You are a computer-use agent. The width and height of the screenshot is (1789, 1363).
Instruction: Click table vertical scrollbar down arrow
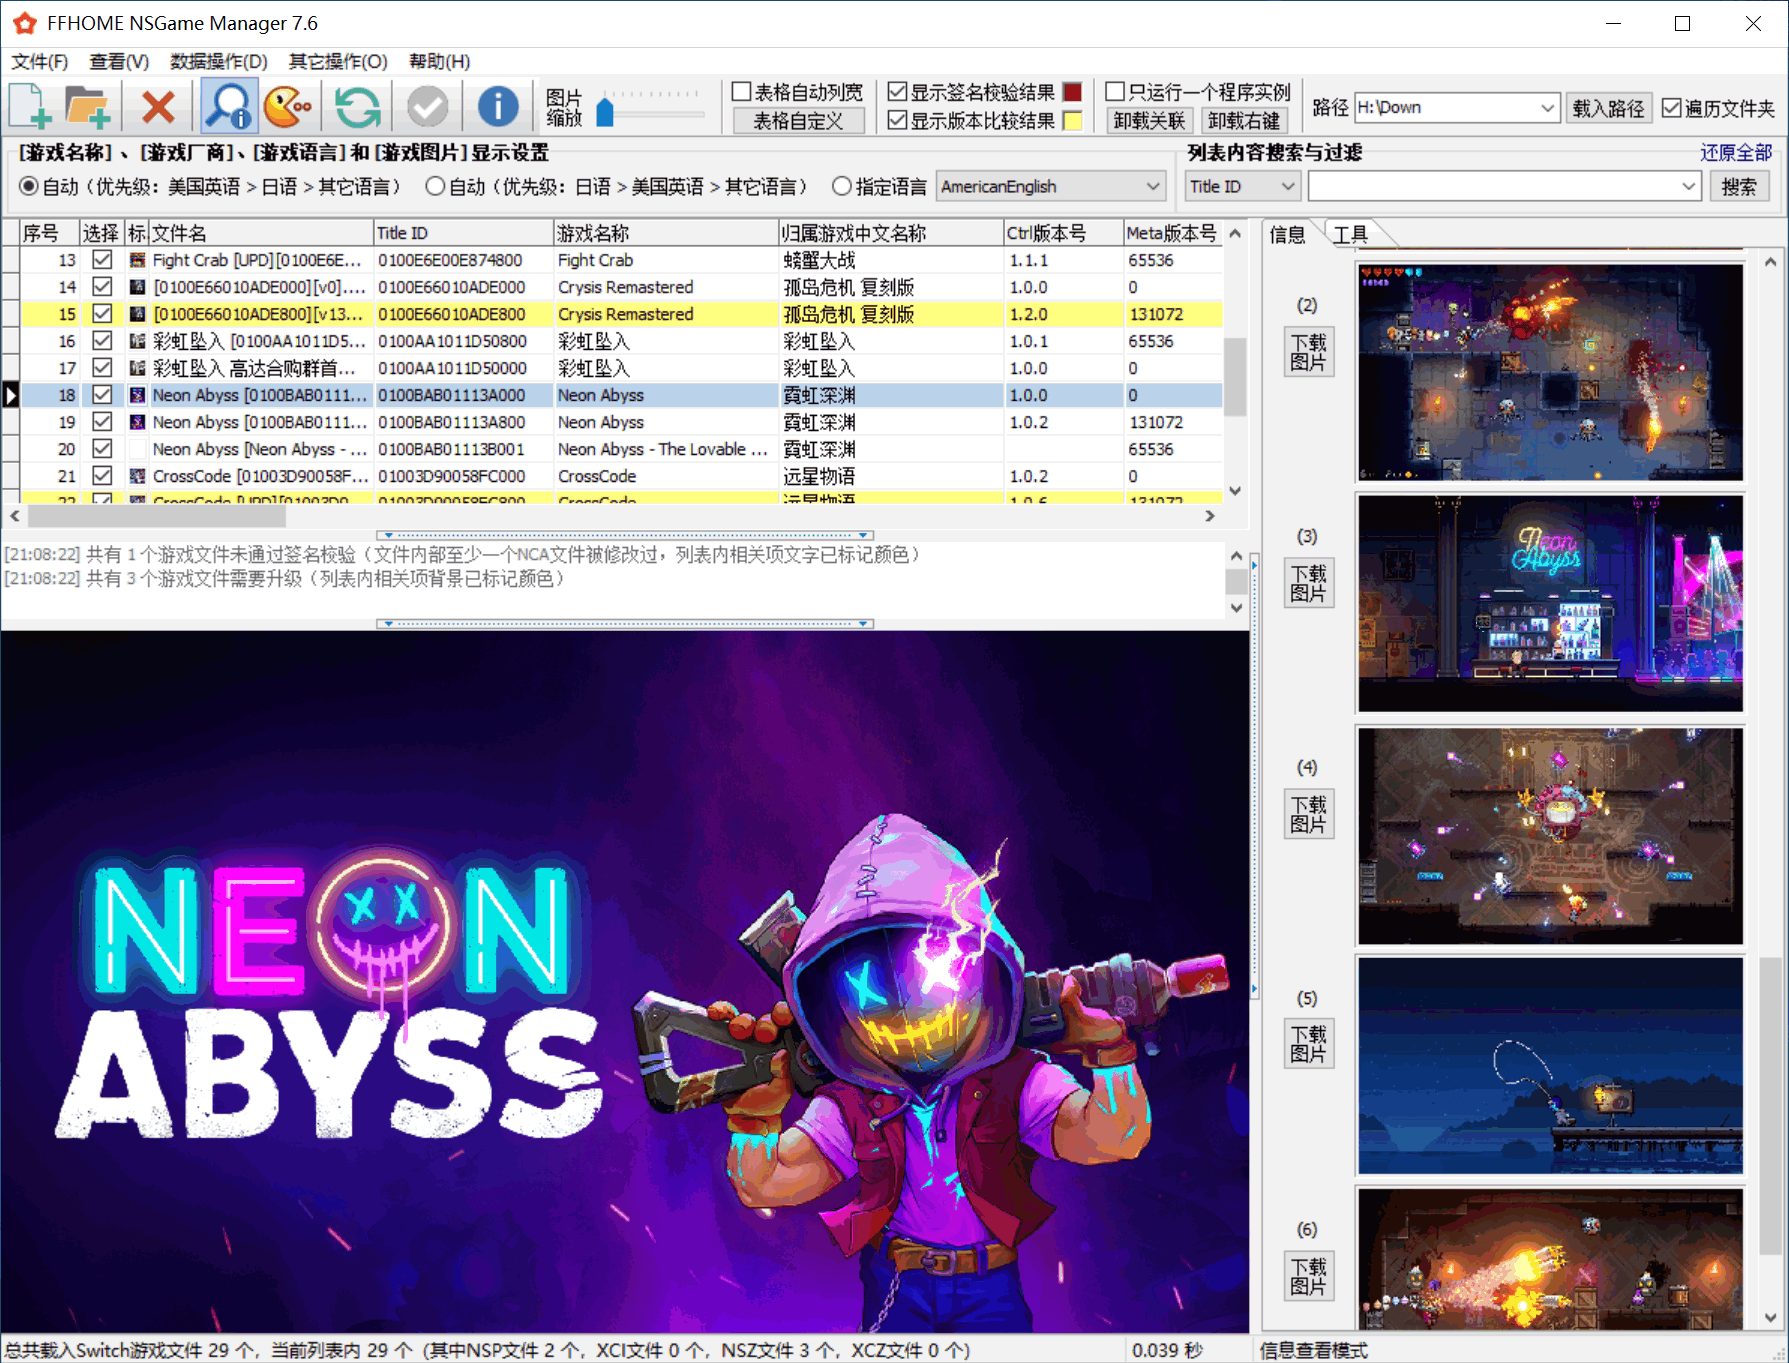point(1235,491)
